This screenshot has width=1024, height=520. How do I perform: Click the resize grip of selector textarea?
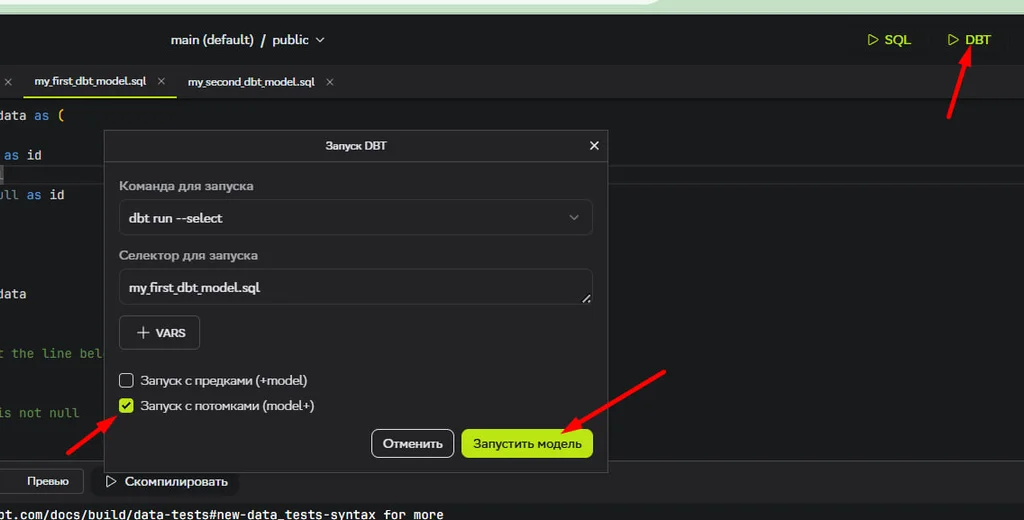586,299
